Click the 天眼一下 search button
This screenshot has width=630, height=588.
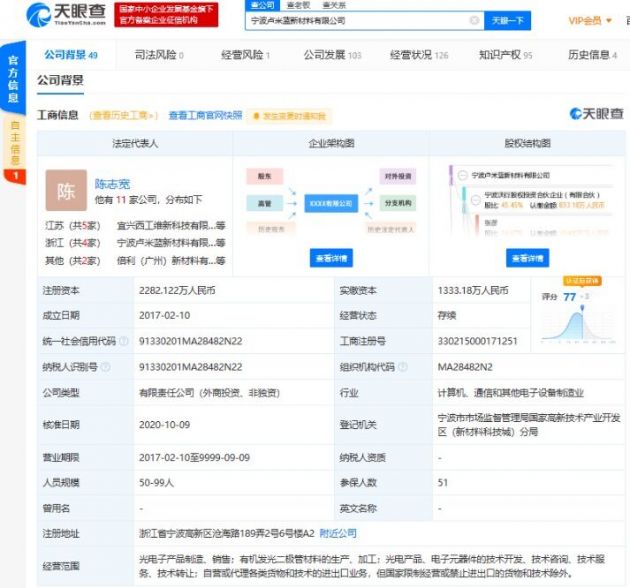[507, 20]
